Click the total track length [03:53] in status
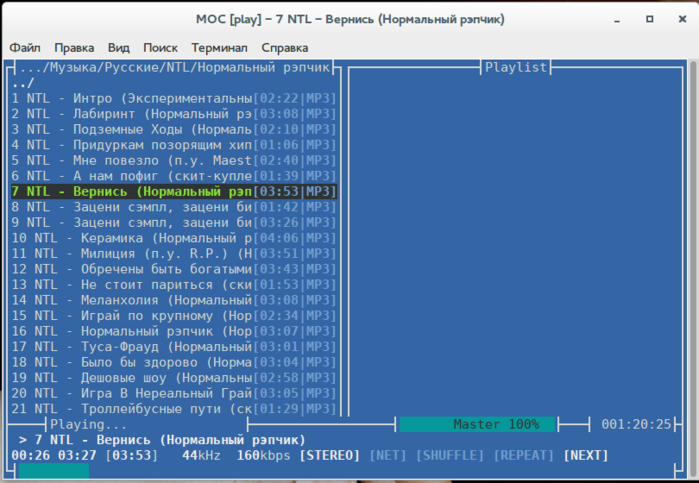The image size is (699, 483). [x=132, y=455]
